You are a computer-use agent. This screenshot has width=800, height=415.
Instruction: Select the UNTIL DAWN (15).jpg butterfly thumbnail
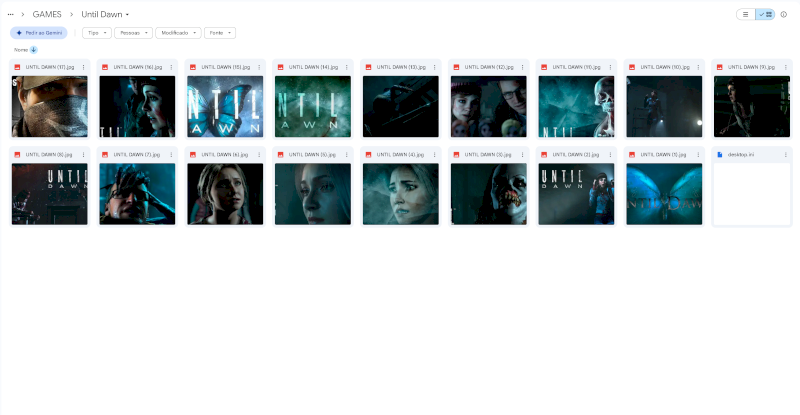225,106
